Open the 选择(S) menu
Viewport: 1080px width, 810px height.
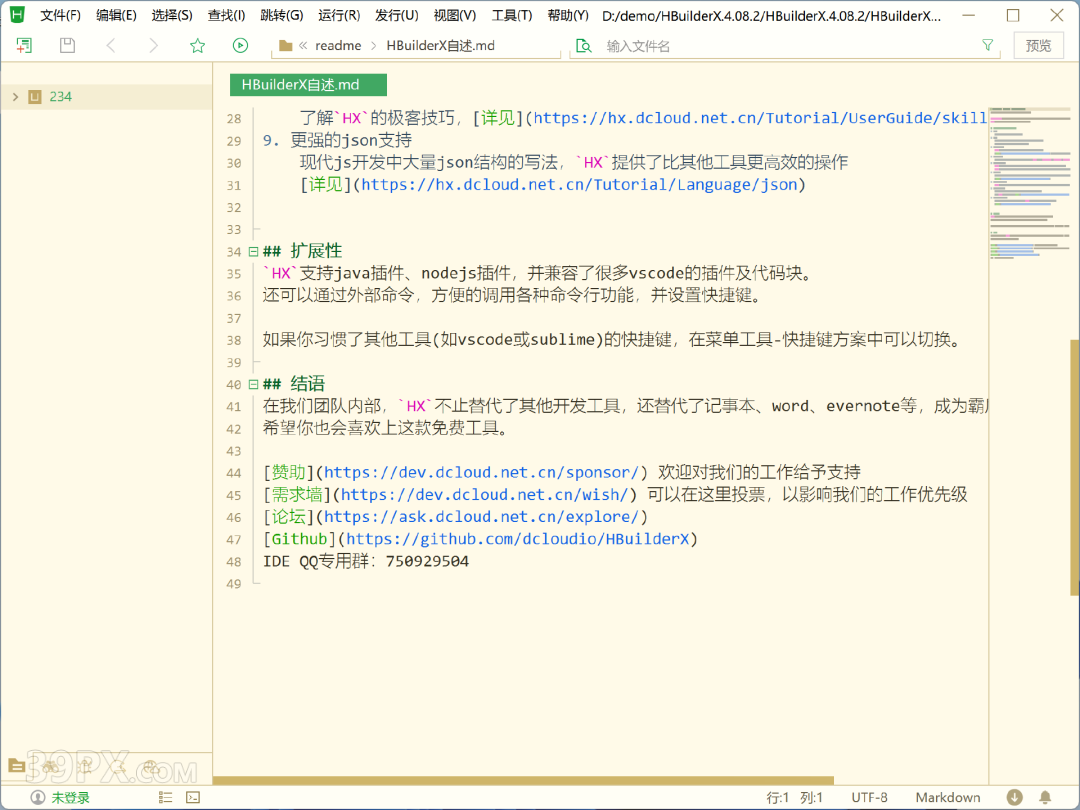tap(172, 15)
